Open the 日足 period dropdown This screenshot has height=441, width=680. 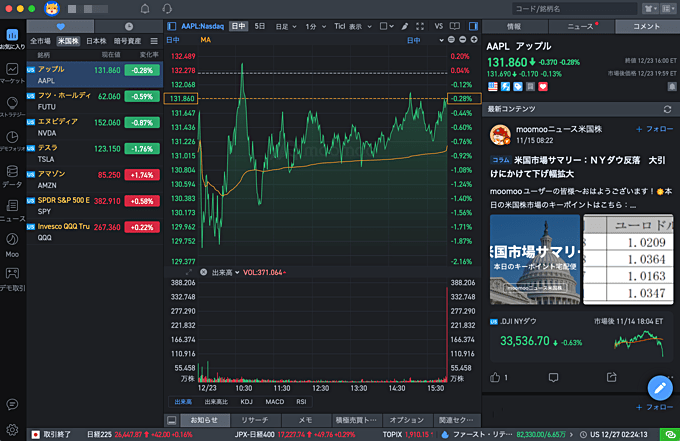(x=286, y=26)
